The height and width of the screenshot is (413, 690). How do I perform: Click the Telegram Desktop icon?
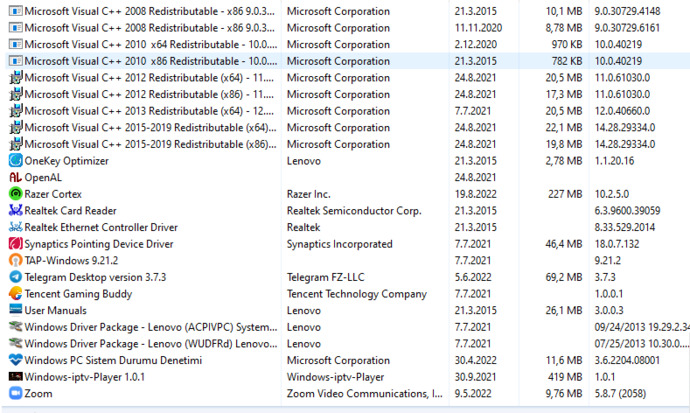[x=15, y=277]
